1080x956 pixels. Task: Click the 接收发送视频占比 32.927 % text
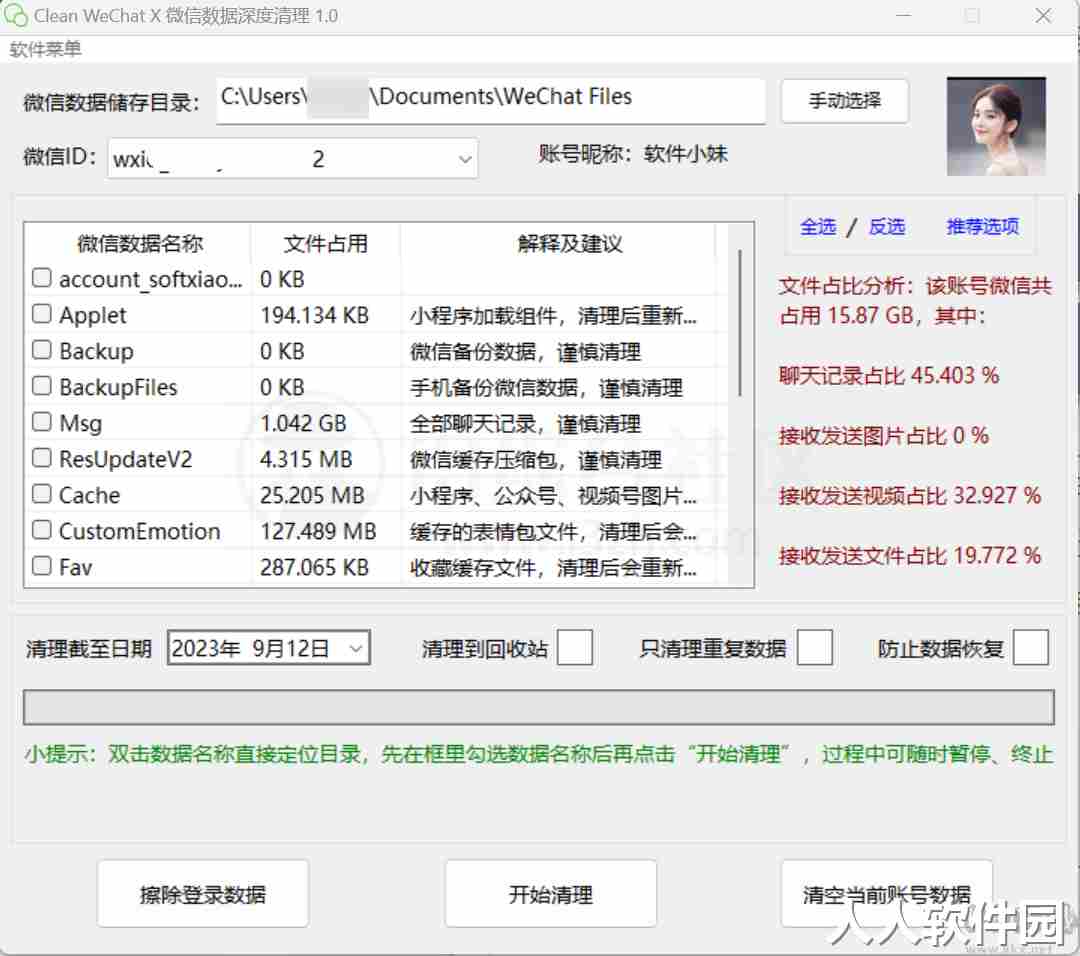(909, 495)
